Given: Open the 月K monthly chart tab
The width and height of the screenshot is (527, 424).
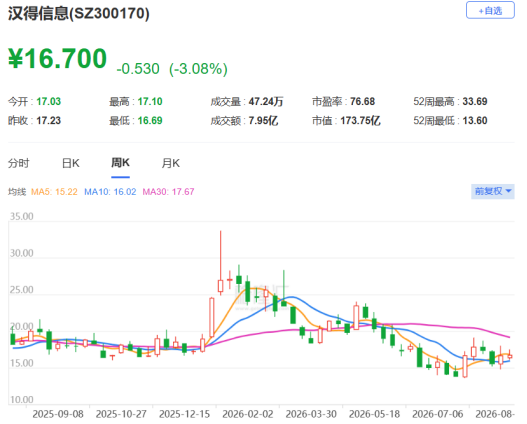Looking at the screenshot, I should [x=171, y=163].
